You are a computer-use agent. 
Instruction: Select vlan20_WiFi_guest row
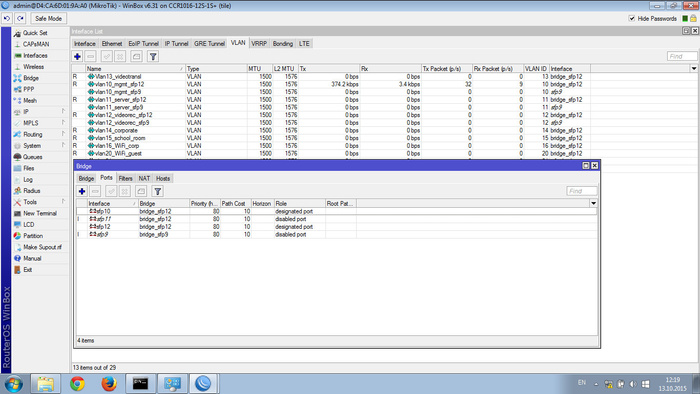[330, 153]
